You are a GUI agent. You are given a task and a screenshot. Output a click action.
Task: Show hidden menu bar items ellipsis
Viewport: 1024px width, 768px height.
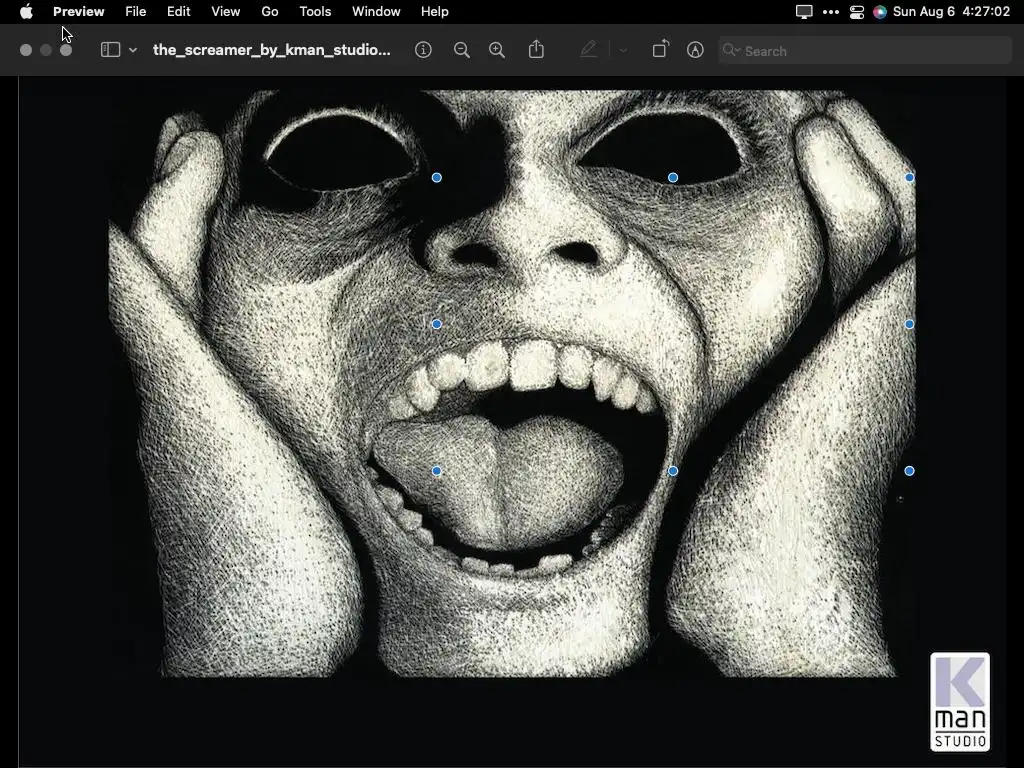click(831, 11)
